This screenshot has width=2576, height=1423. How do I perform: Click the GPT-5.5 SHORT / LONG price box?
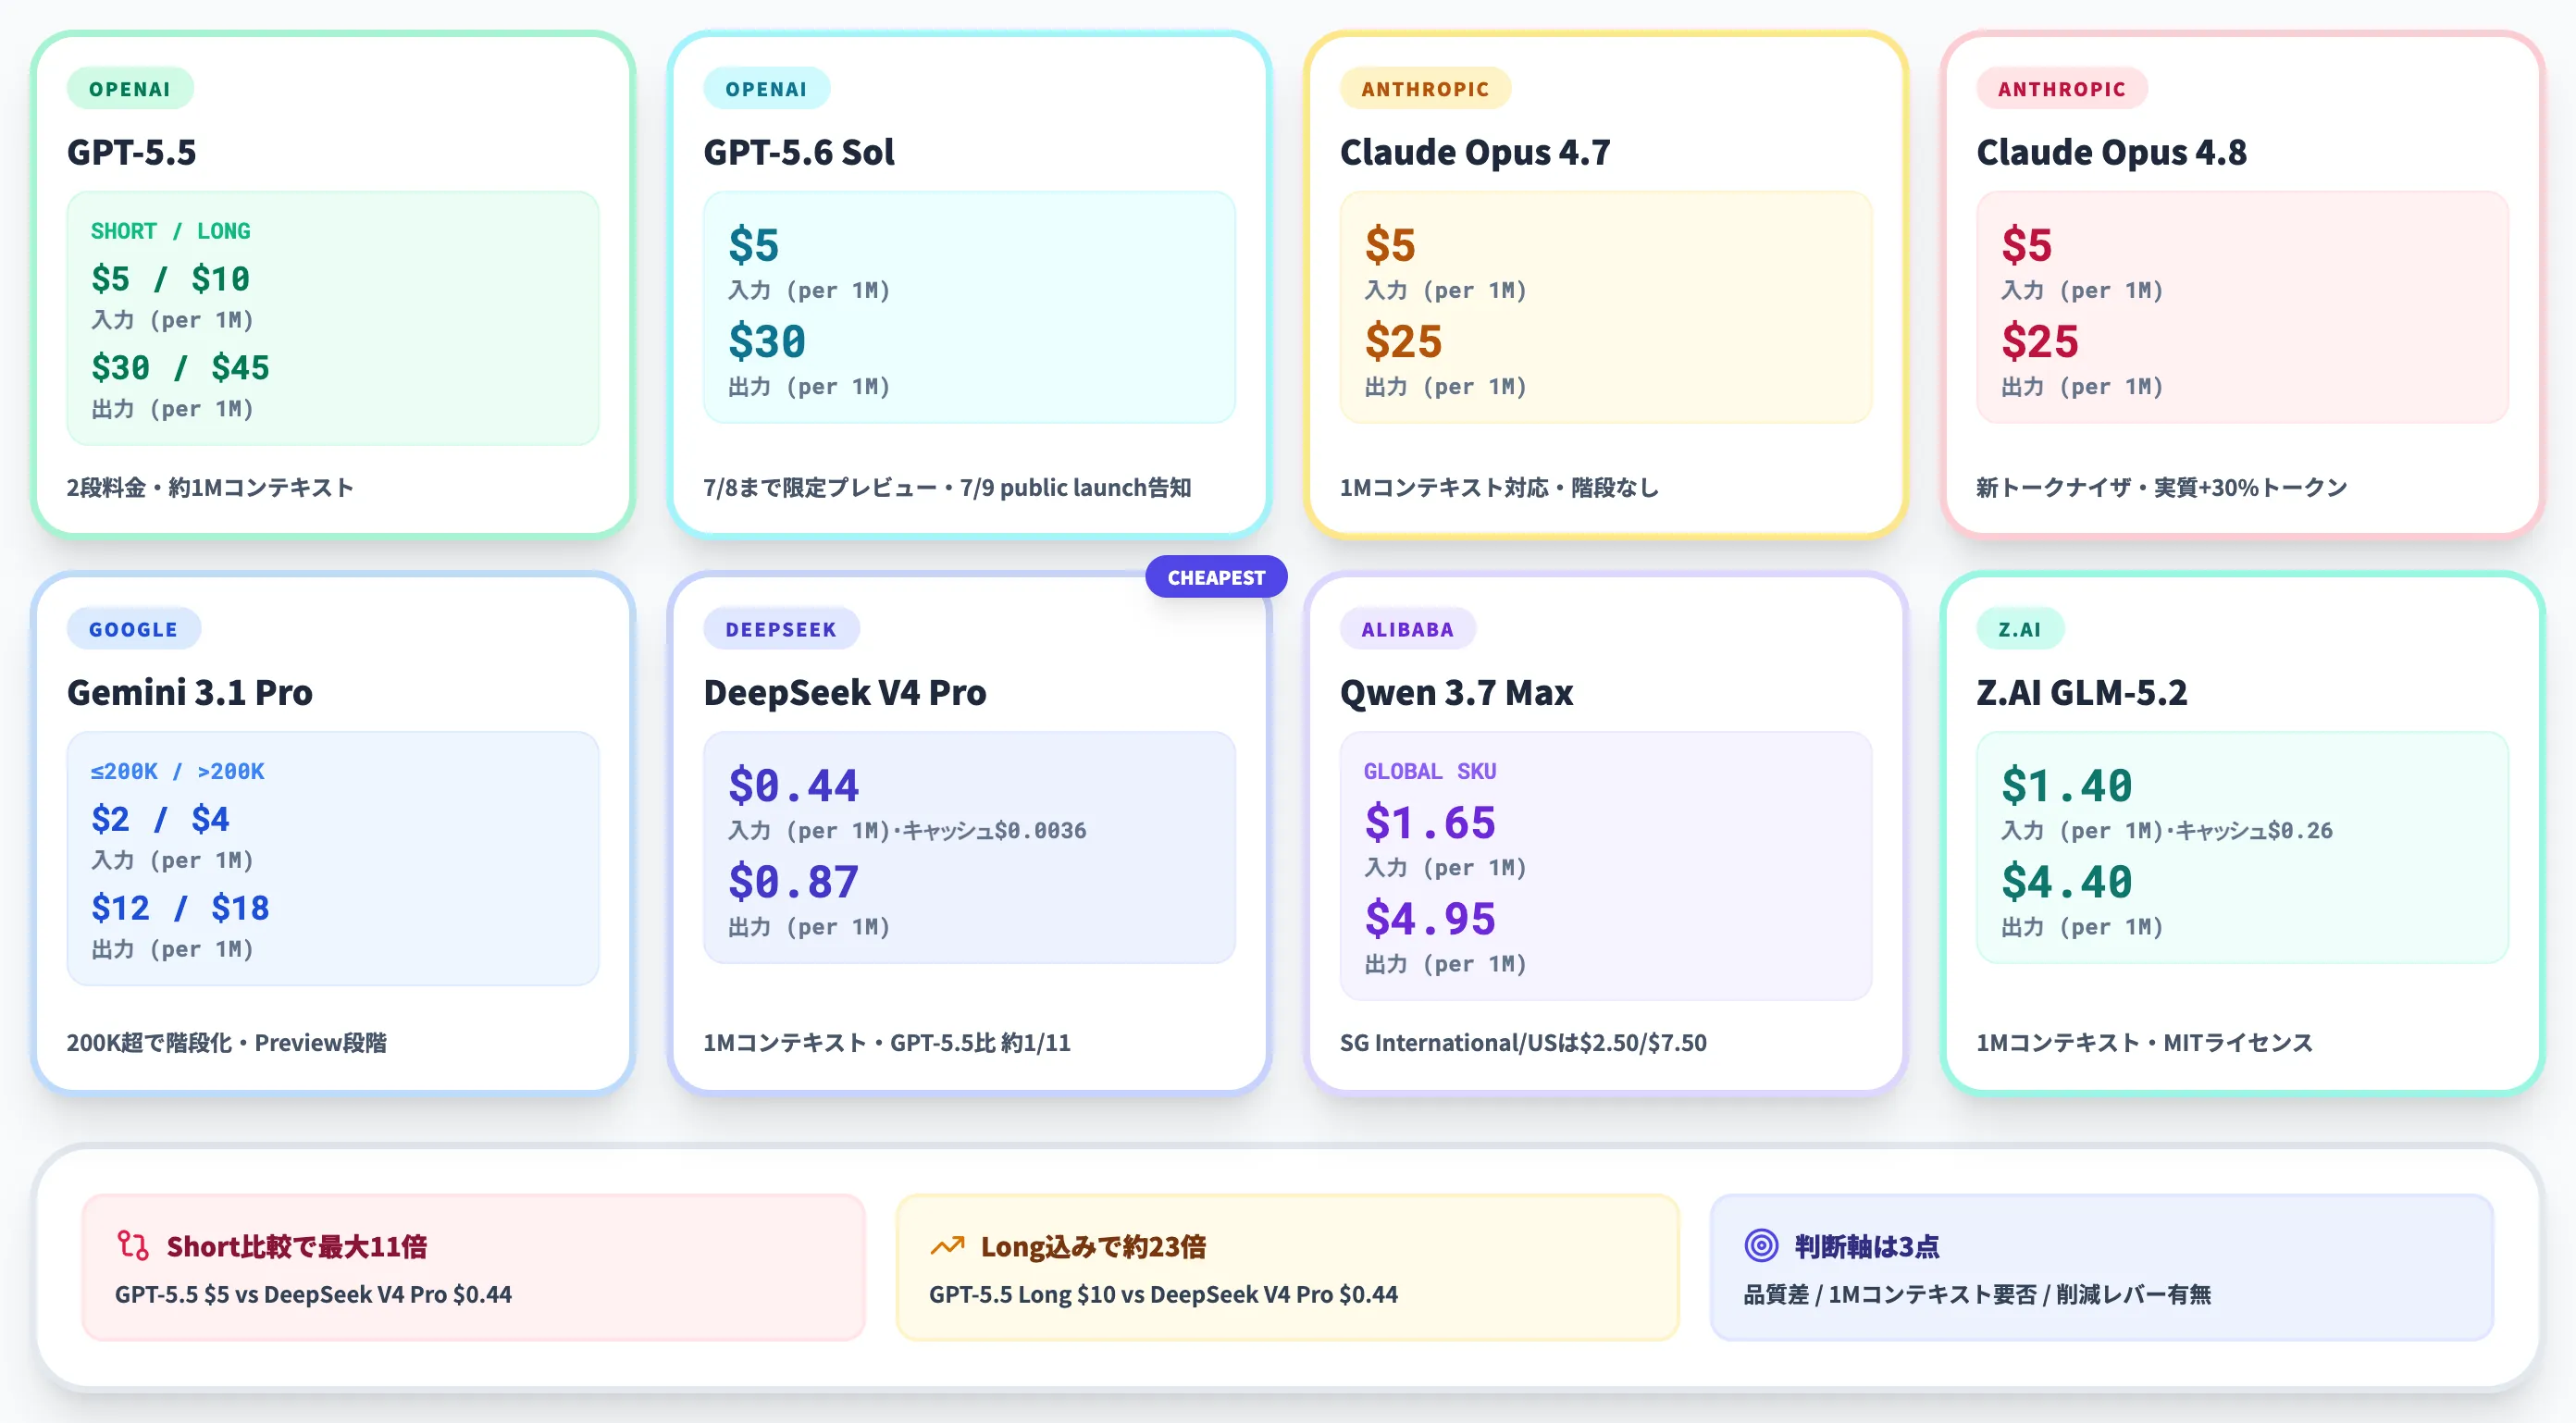coord(333,318)
